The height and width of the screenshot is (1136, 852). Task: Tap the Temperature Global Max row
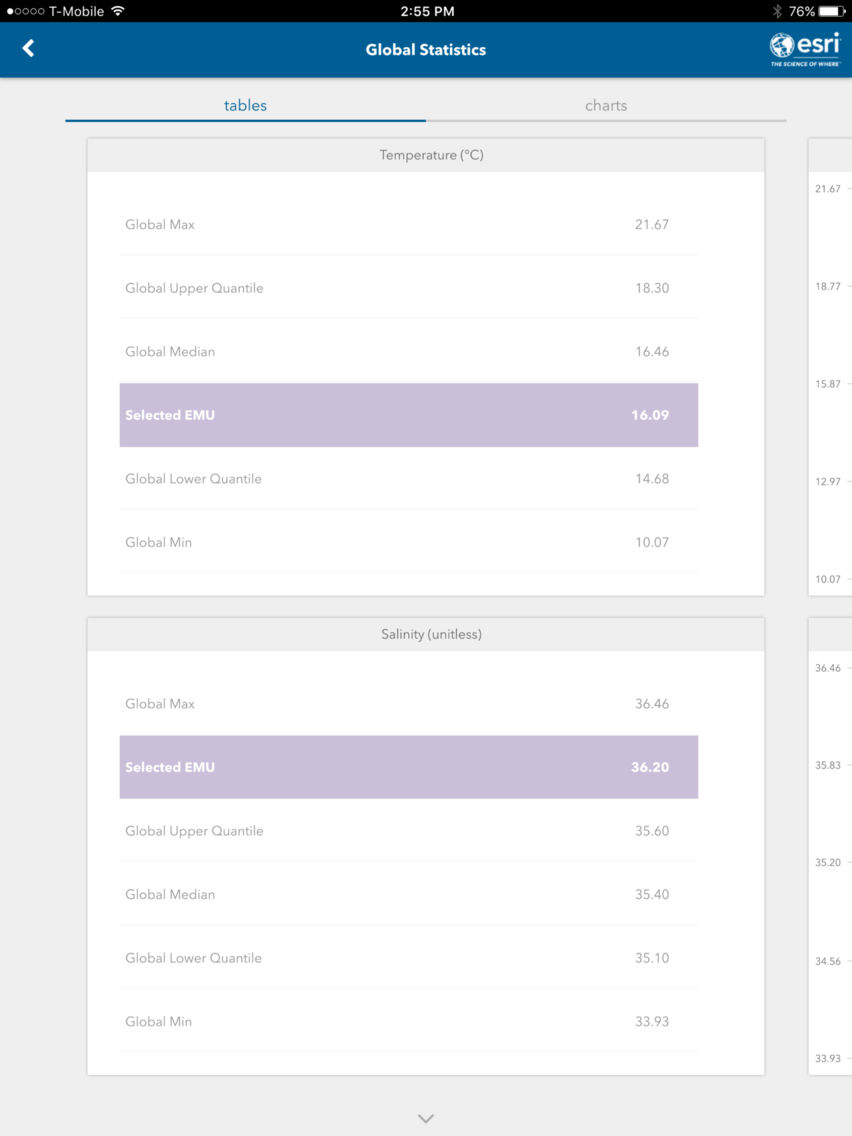[409, 225]
